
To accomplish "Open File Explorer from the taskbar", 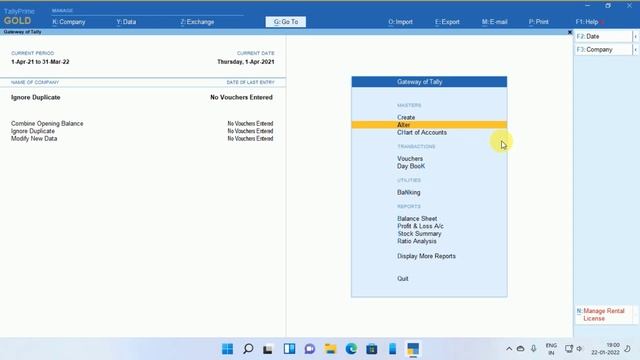I will 330,349.
